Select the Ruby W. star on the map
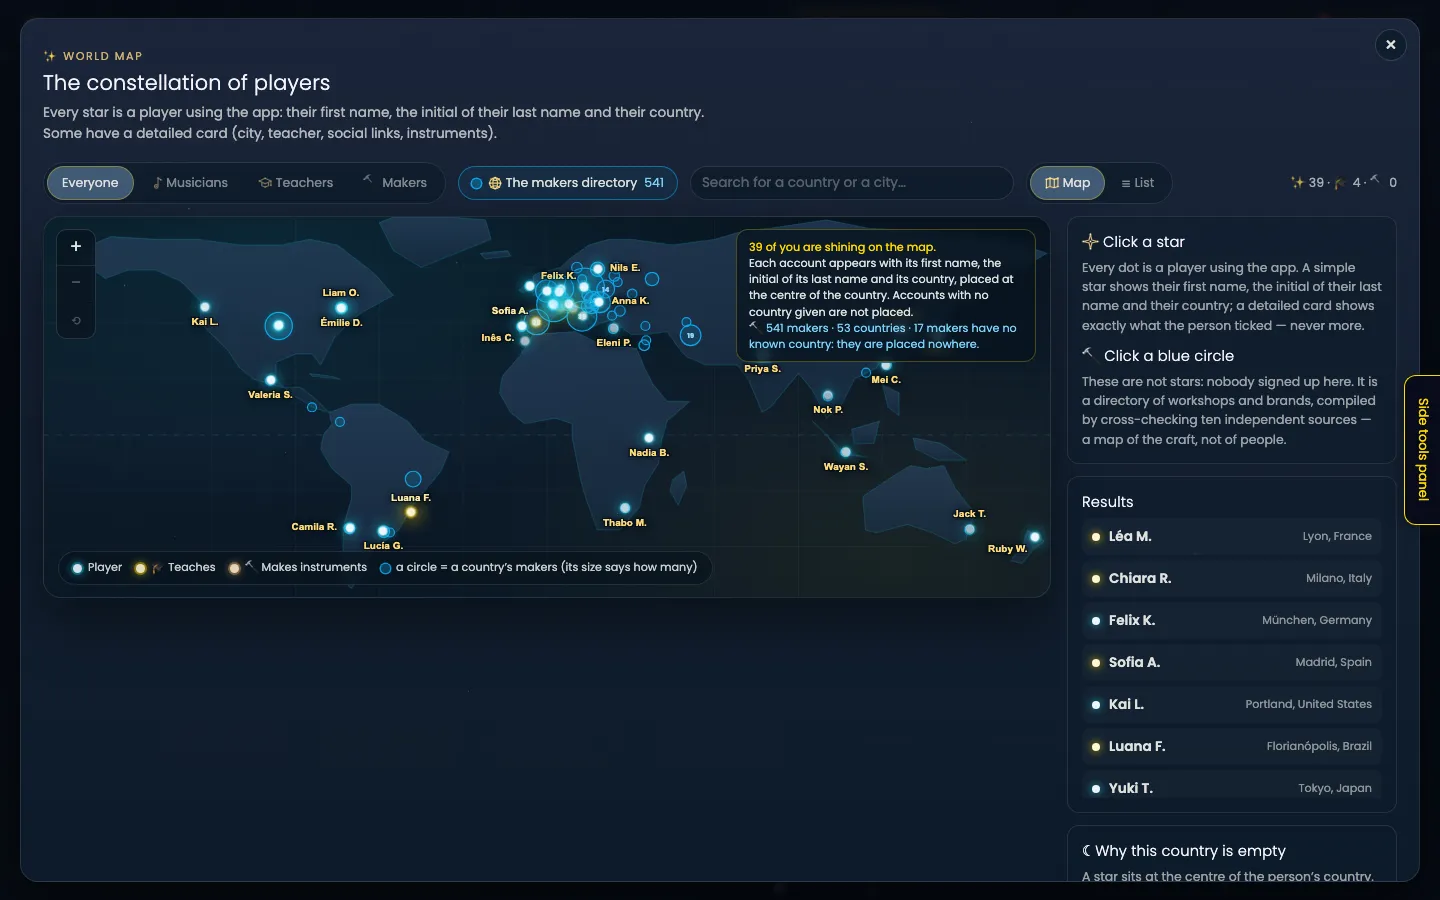The width and height of the screenshot is (1440, 900). point(1035,537)
